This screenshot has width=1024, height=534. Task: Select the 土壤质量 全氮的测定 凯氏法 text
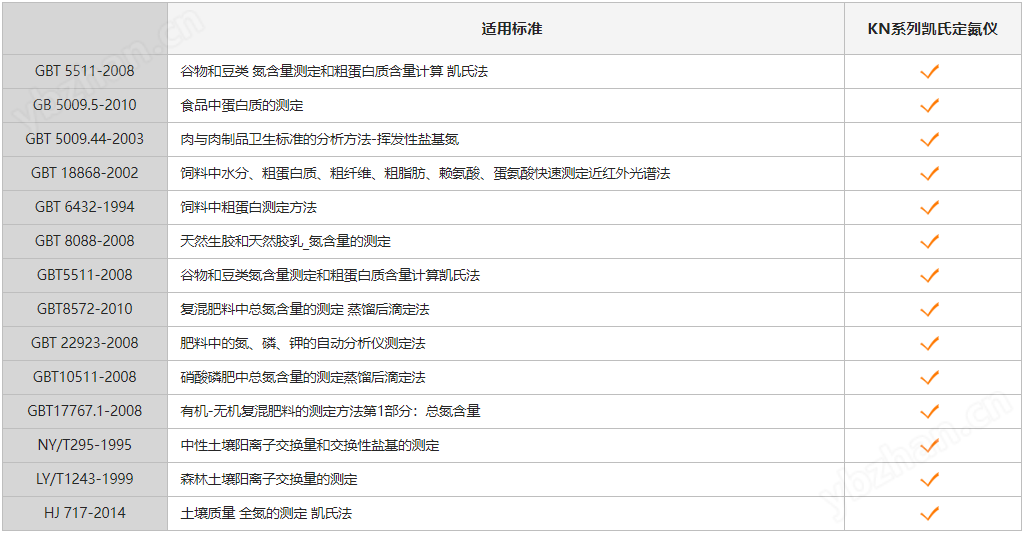266,513
